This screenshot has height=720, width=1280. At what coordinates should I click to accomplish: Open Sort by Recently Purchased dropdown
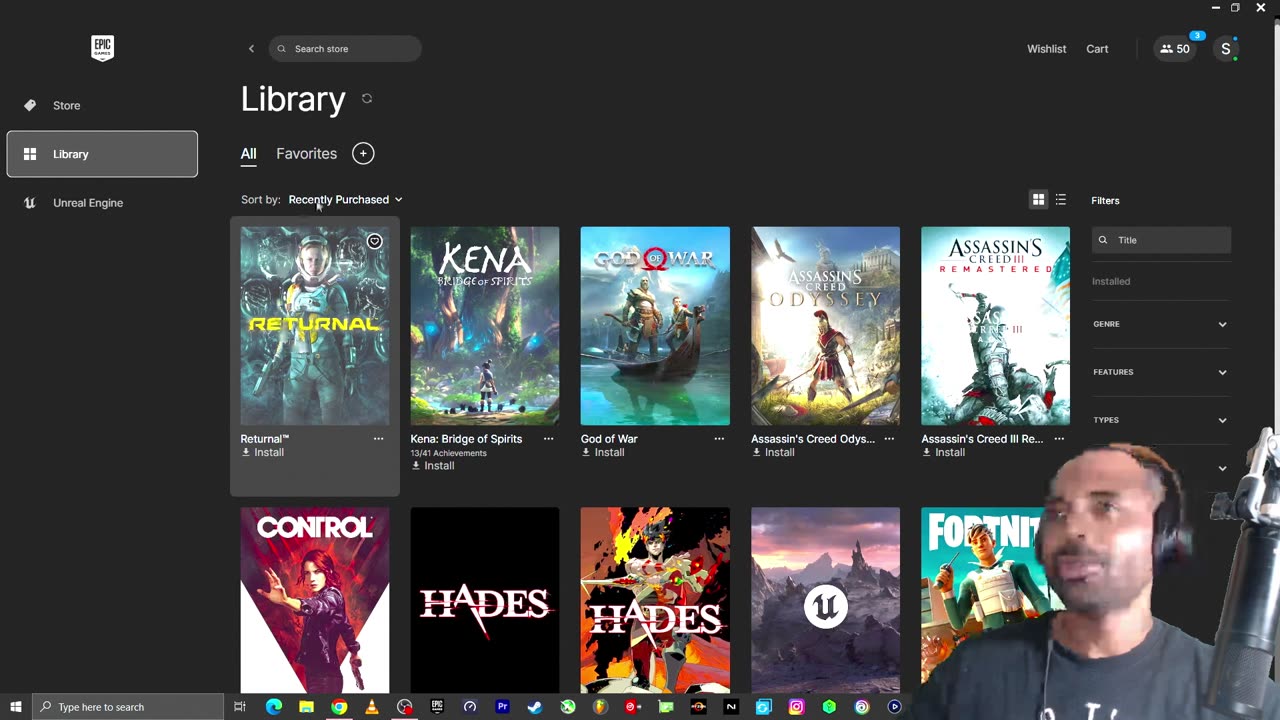[345, 199]
